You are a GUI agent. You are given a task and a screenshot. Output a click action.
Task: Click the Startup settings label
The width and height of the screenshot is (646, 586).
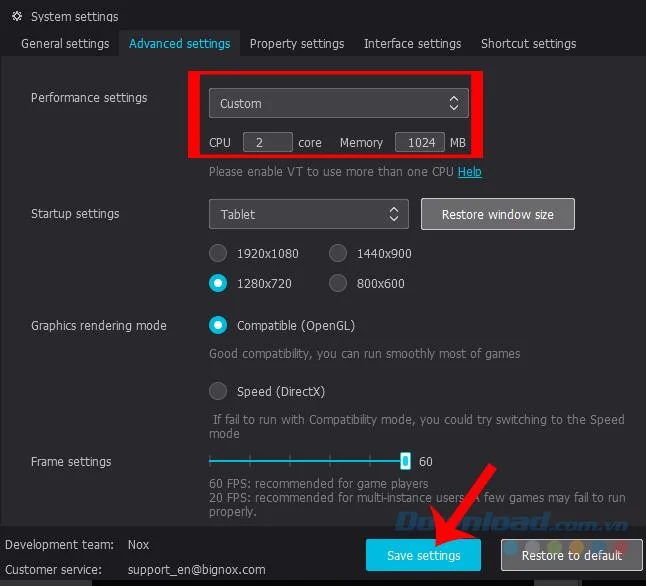point(75,213)
